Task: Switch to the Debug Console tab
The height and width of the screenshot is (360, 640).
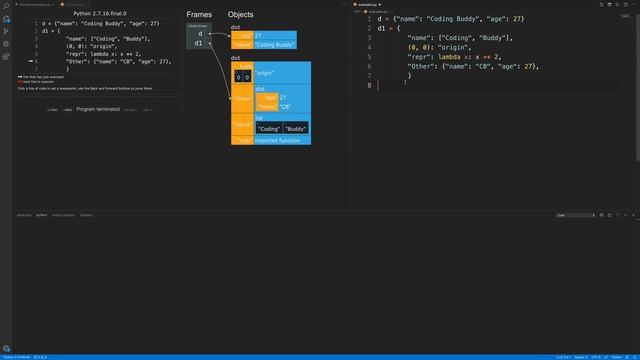Action: click(x=64, y=215)
